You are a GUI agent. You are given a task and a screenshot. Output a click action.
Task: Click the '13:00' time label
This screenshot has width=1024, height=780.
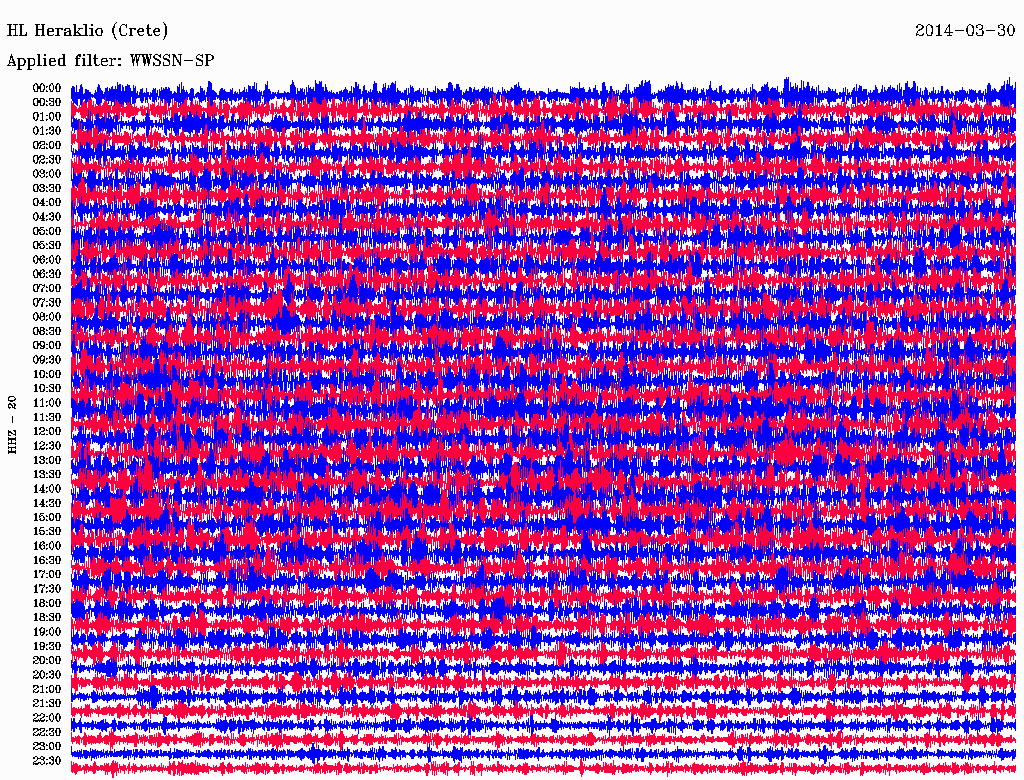[47, 460]
